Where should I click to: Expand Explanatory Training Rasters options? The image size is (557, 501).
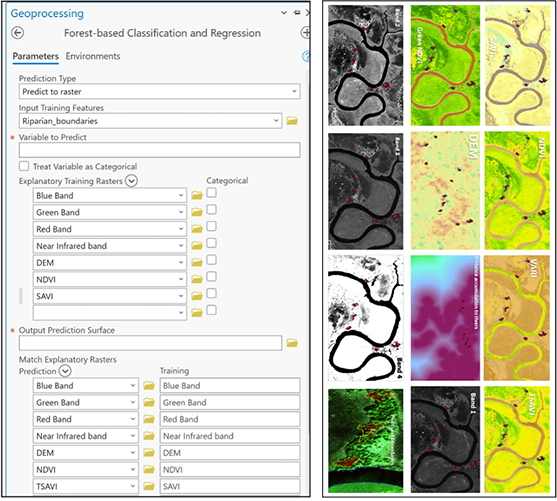point(131,181)
